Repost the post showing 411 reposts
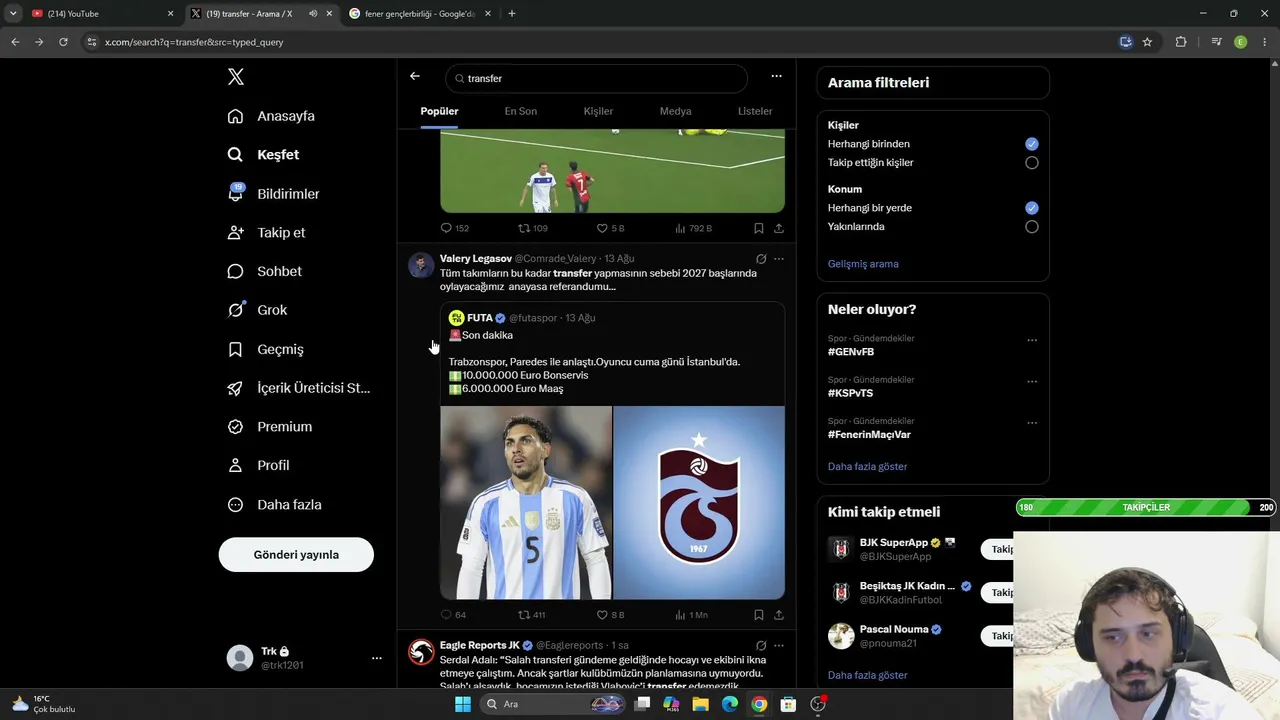Viewport: 1280px width, 720px height. [531, 615]
